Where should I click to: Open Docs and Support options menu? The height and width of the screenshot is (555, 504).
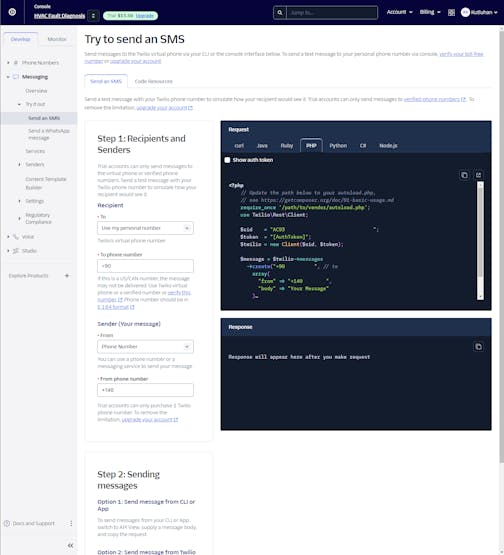click(71, 523)
